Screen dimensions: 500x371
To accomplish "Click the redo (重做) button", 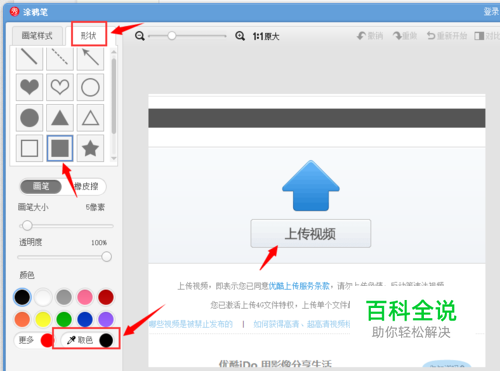I will pos(405,36).
